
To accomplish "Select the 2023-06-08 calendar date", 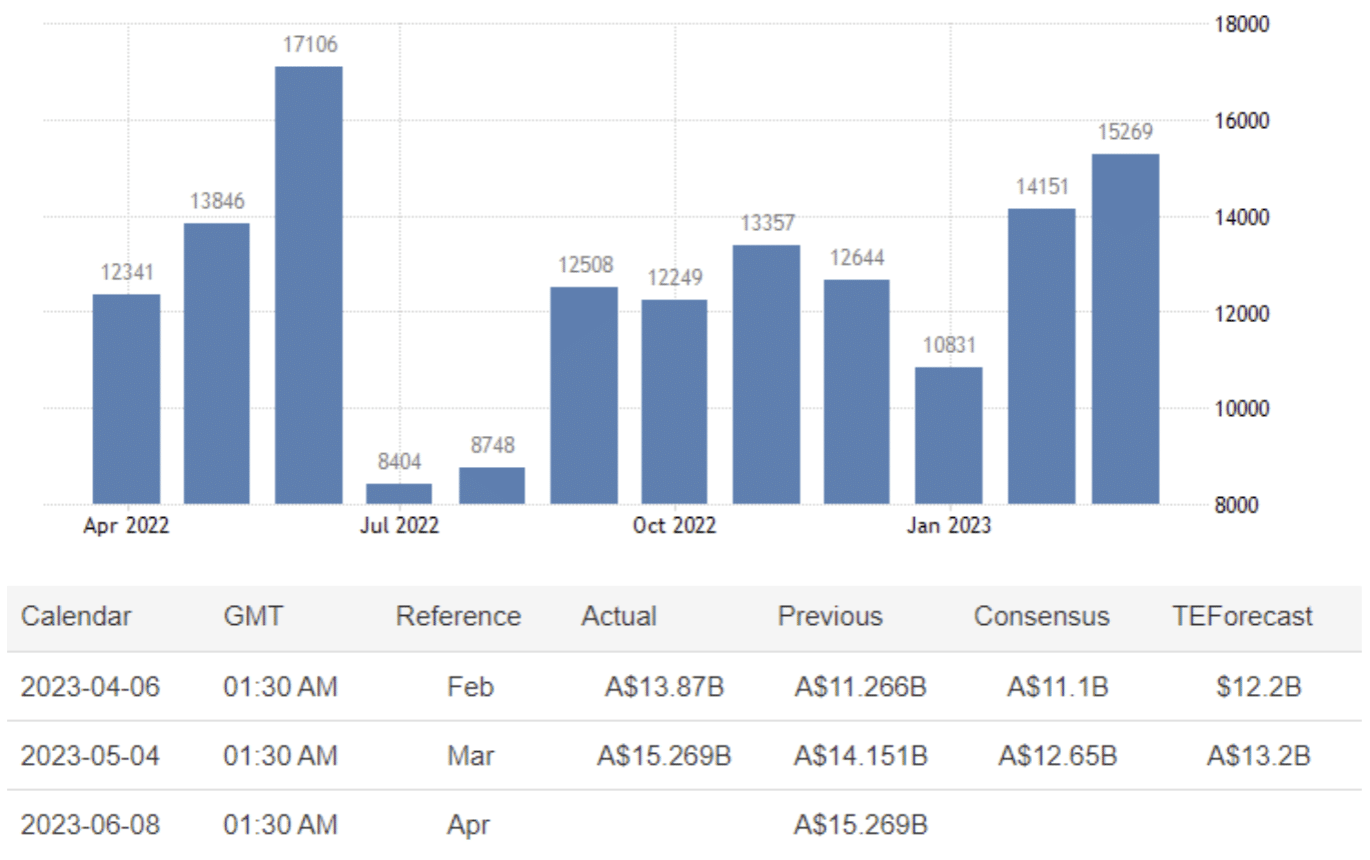I will coord(90,825).
